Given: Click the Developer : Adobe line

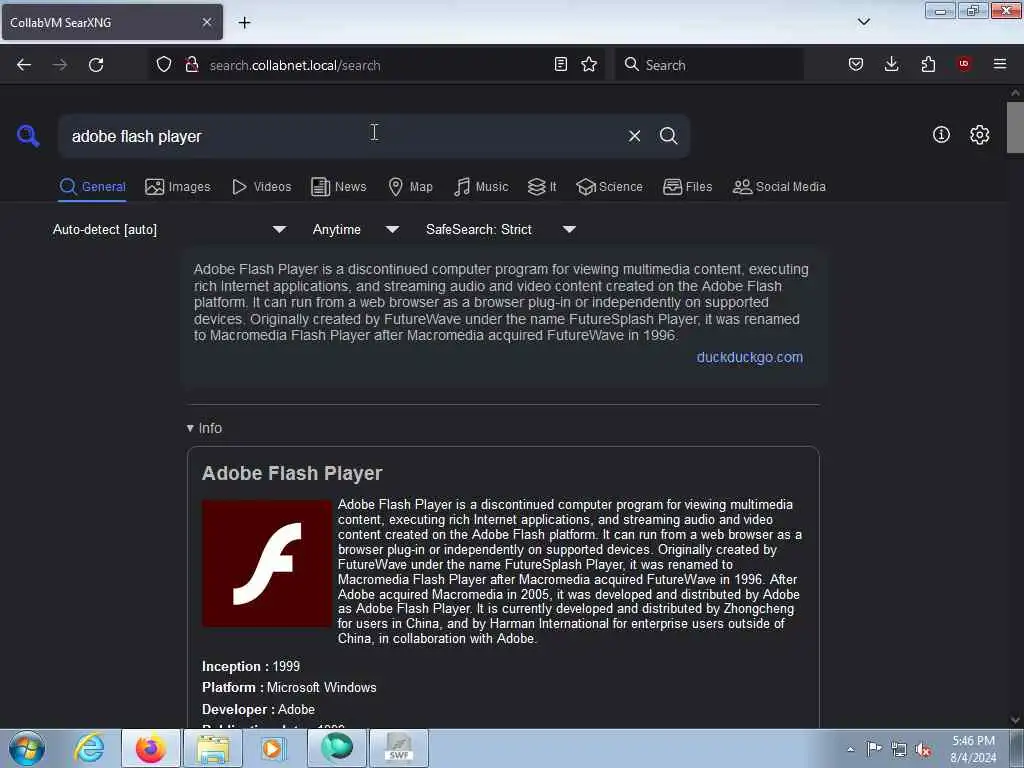Looking at the screenshot, I should pos(258,709).
